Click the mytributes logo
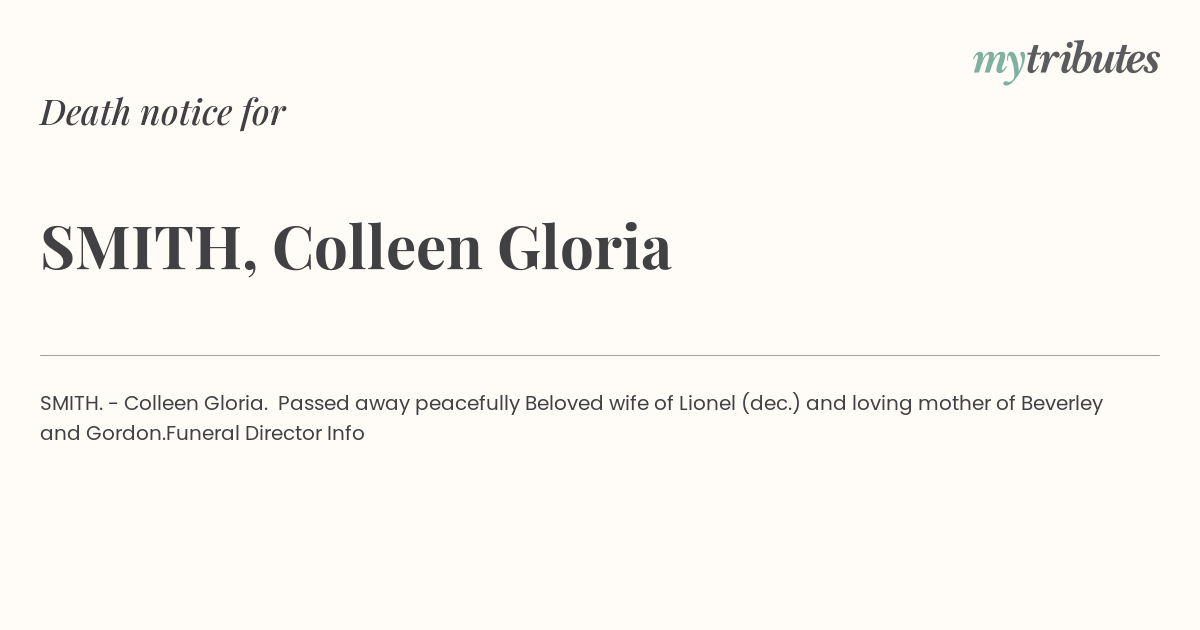The height and width of the screenshot is (630, 1200). 1066,61
